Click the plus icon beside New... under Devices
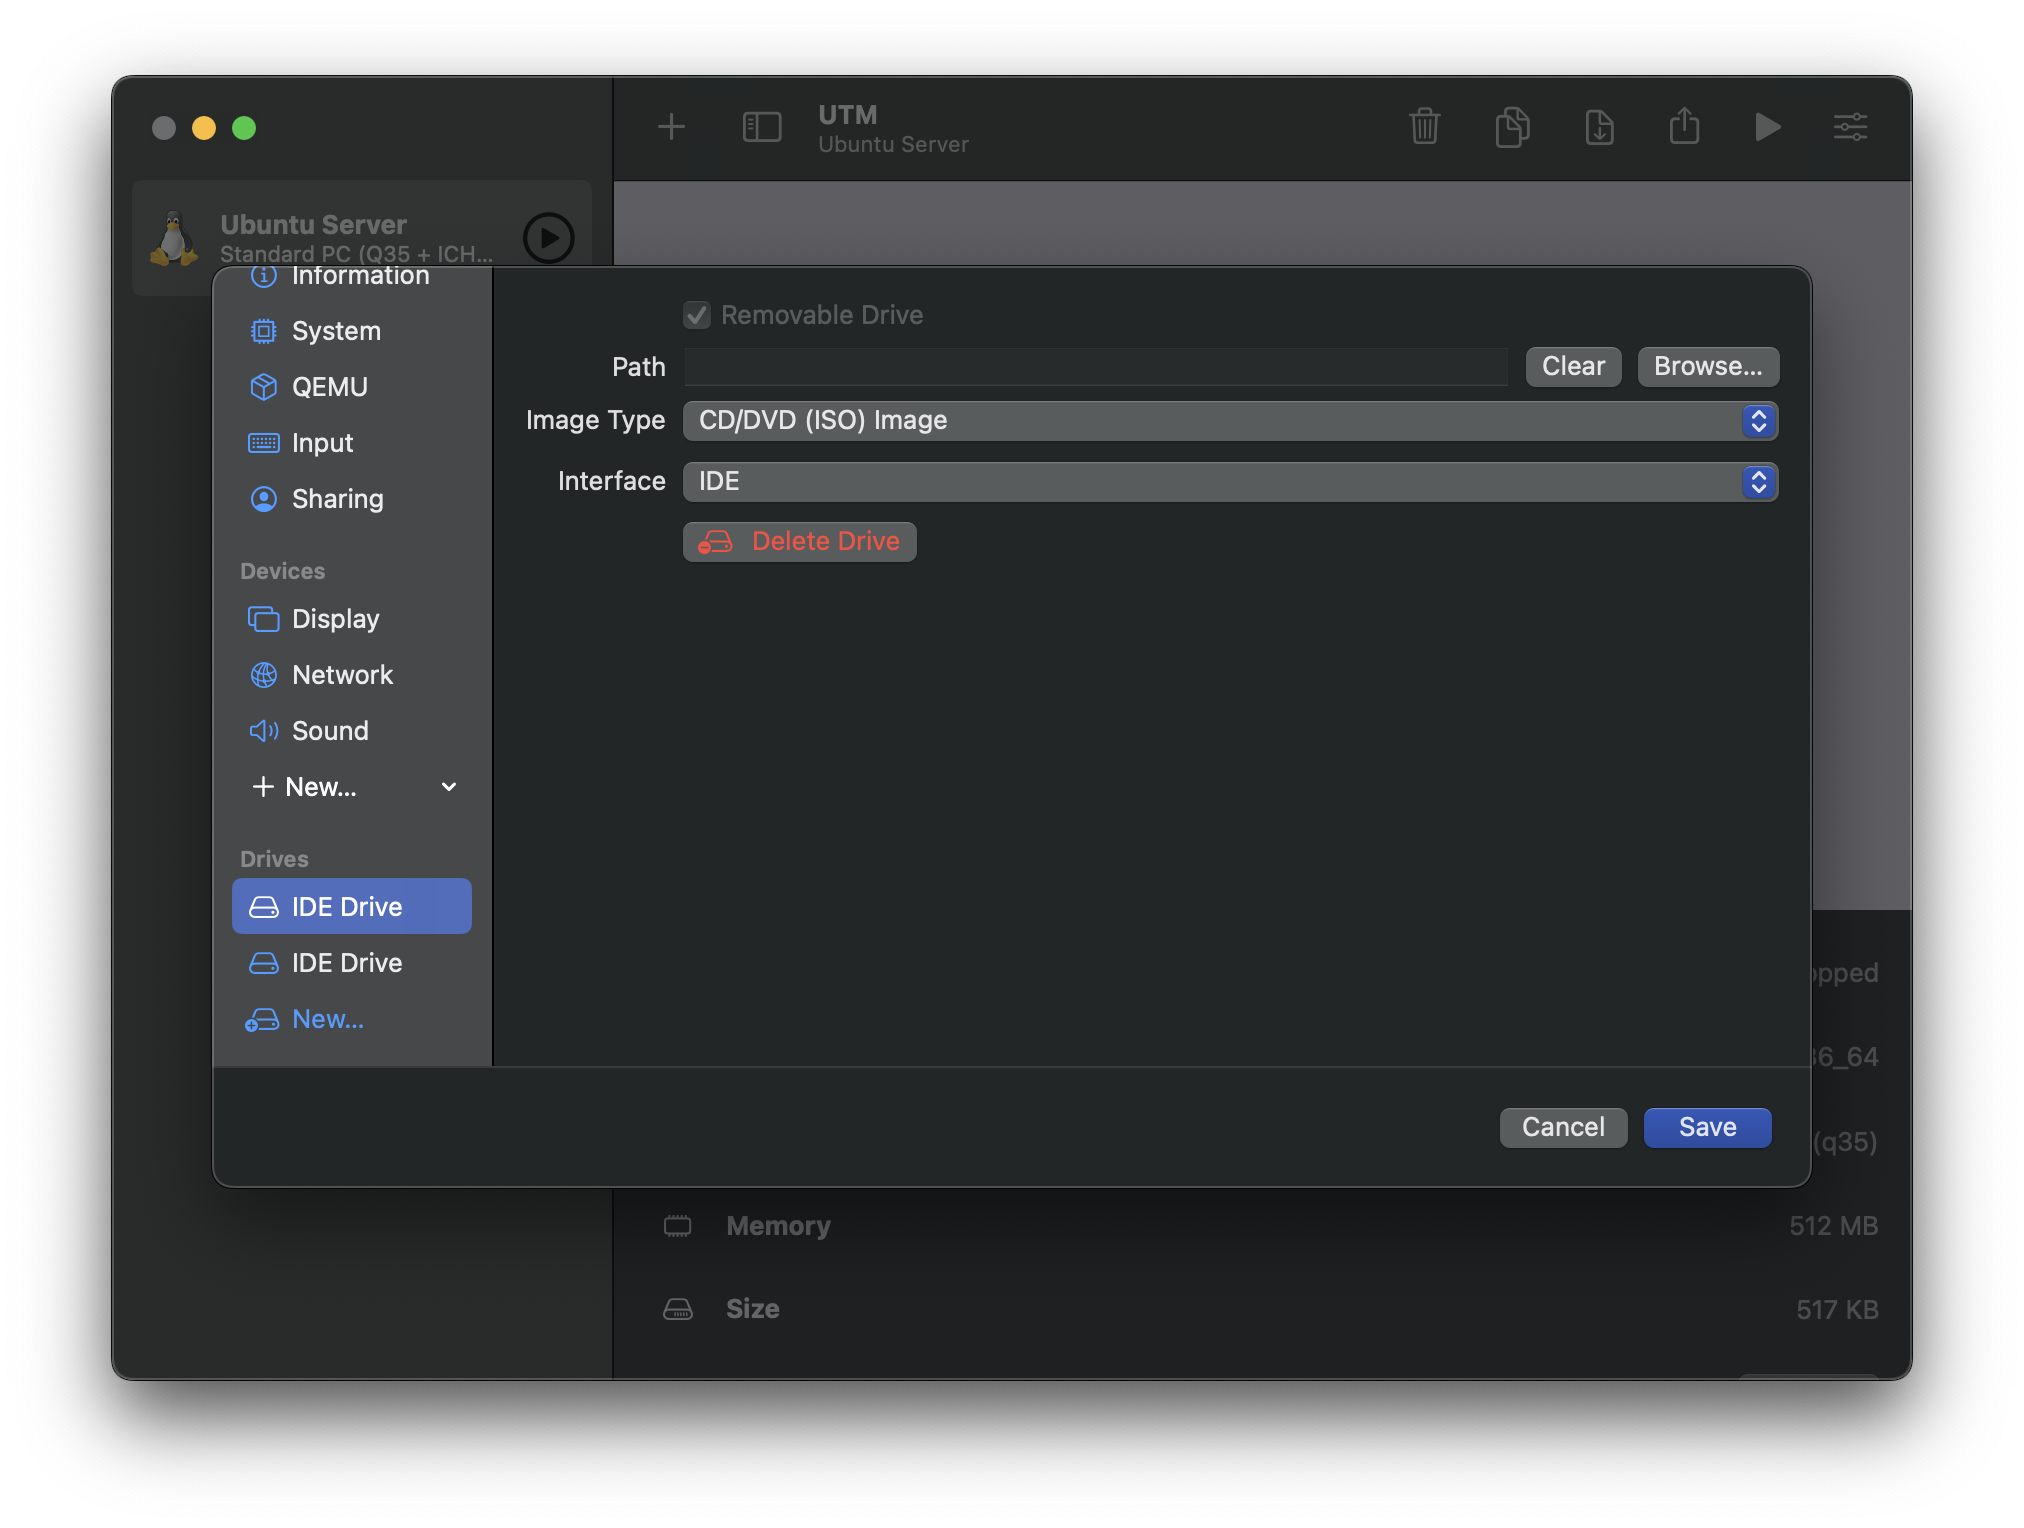Screen dimensions: 2024x1528 click(x=263, y=787)
